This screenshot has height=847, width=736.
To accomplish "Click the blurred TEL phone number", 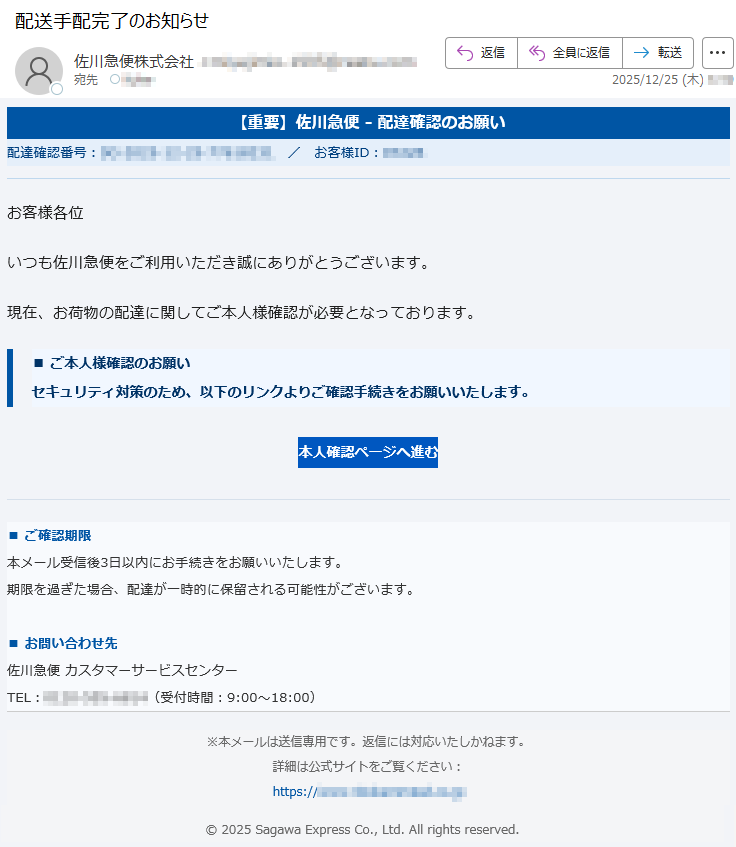I will pos(96,697).
